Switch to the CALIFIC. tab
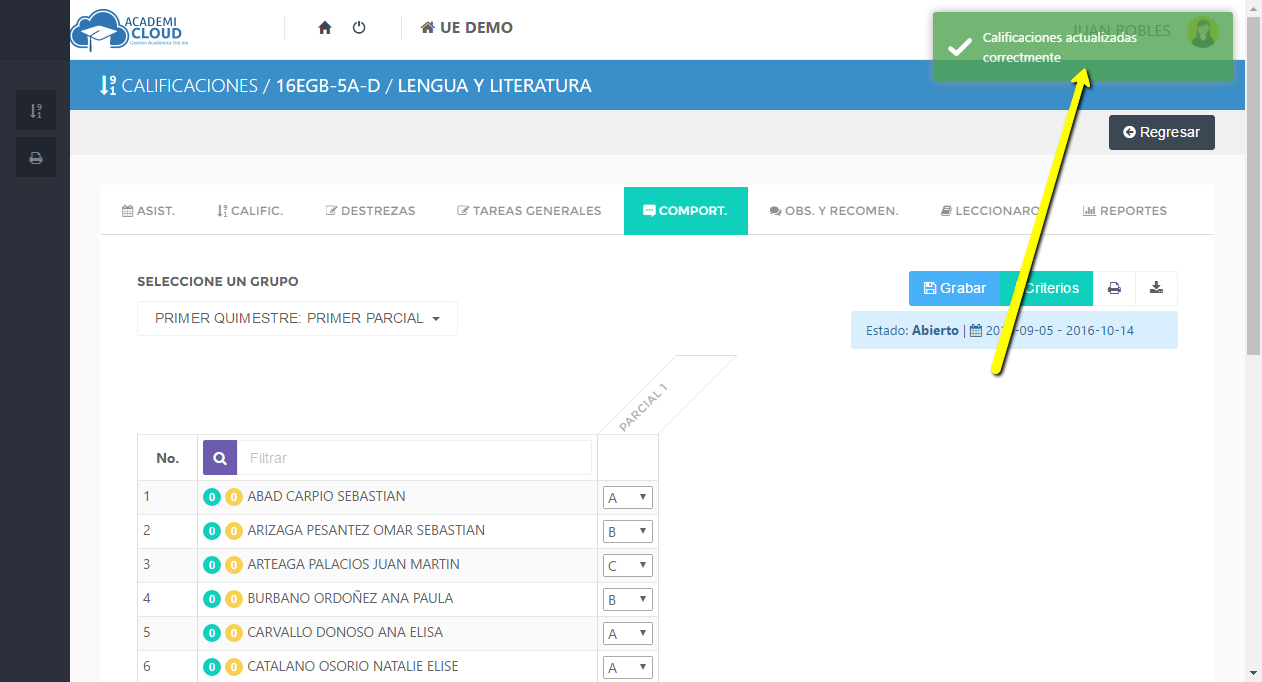 (x=250, y=211)
